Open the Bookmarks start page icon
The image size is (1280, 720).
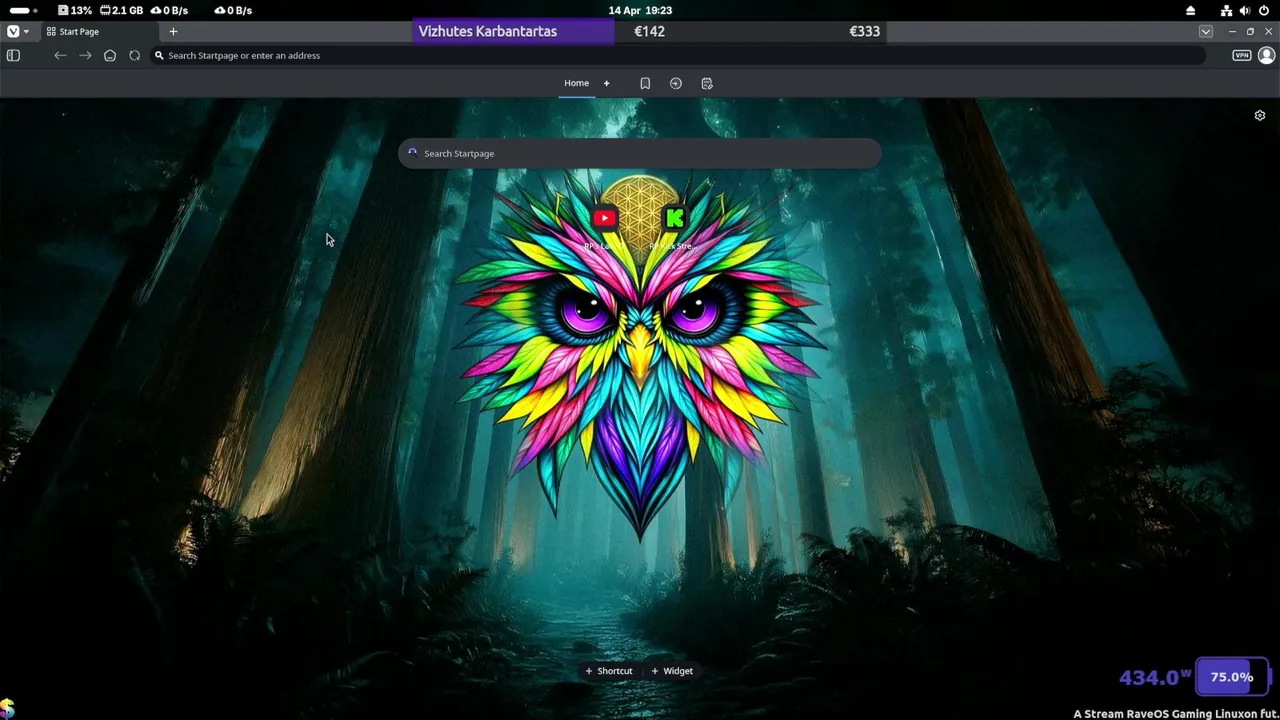coord(645,83)
